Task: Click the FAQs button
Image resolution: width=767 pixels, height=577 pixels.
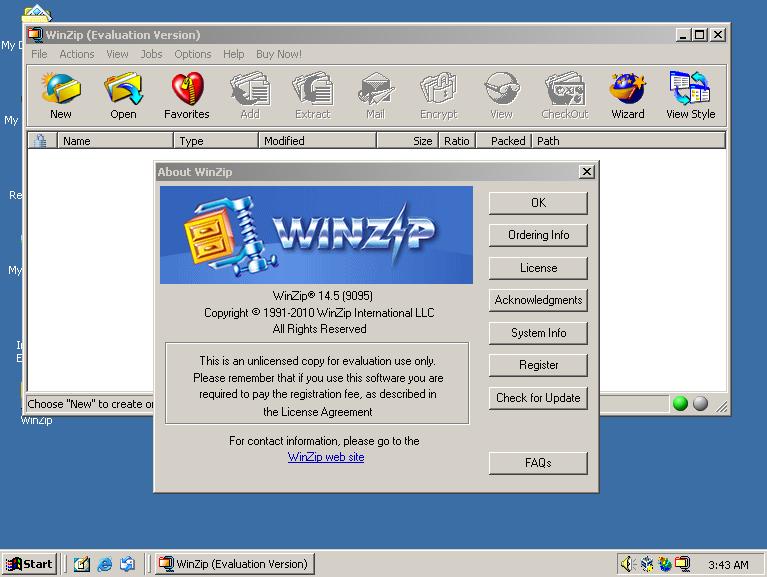Action: 538,463
